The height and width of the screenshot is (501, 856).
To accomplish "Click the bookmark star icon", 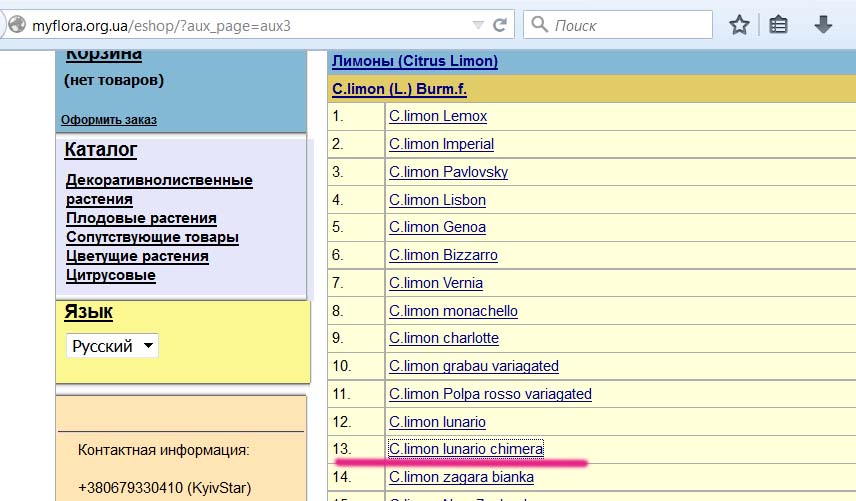I will [739, 25].
